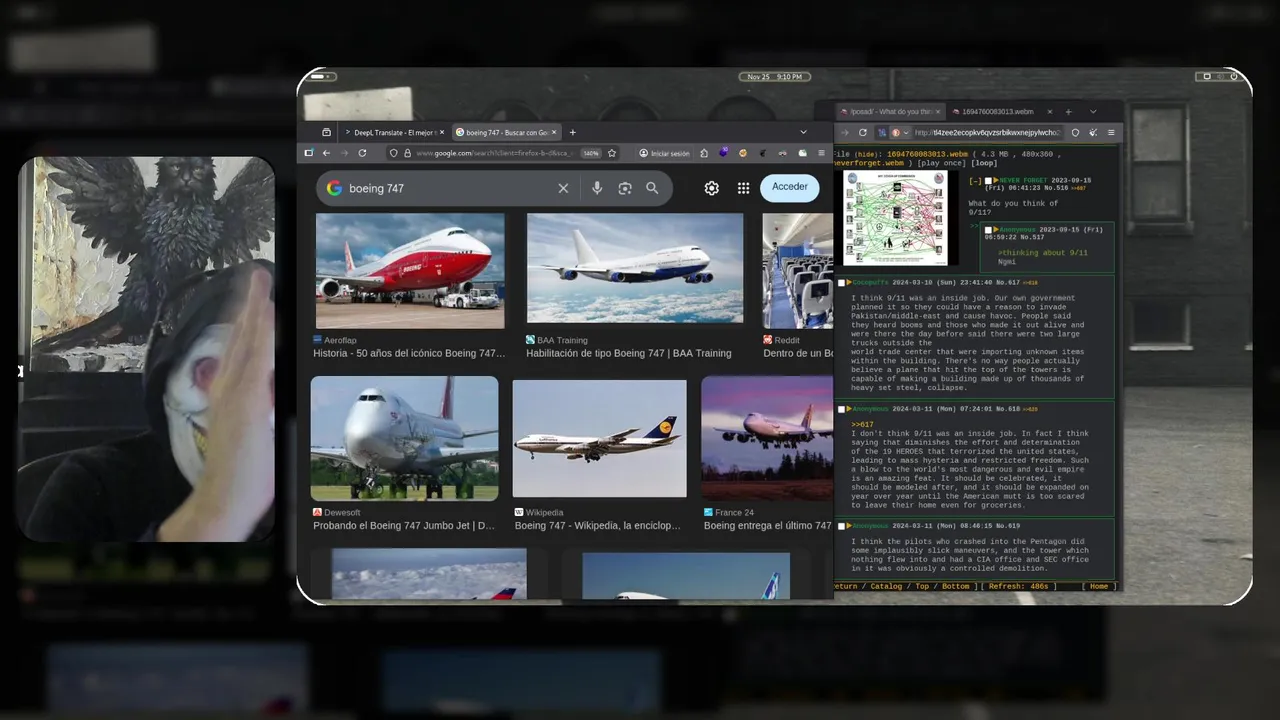This screenshot has width=1280, height=720.
Task: Open the 1694760083013.webm file link
Action: (927, 154)
